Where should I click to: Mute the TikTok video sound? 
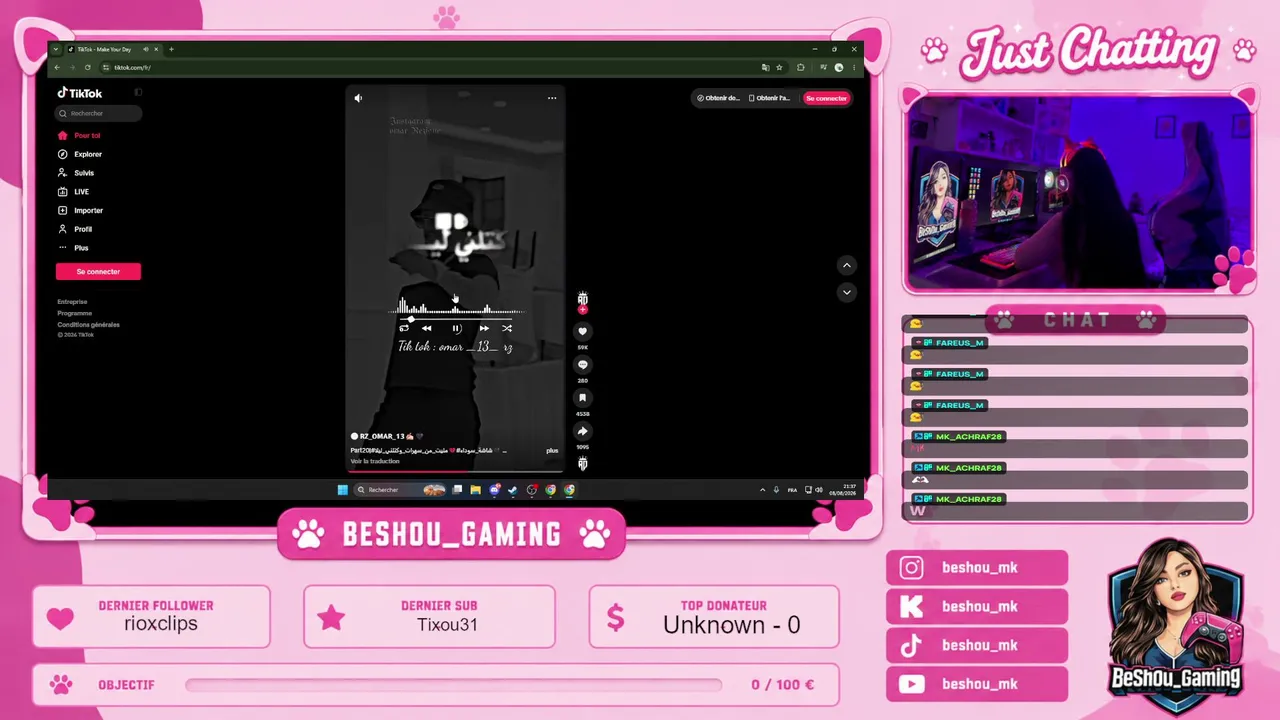pyautogui.click(x=358, y=98)
